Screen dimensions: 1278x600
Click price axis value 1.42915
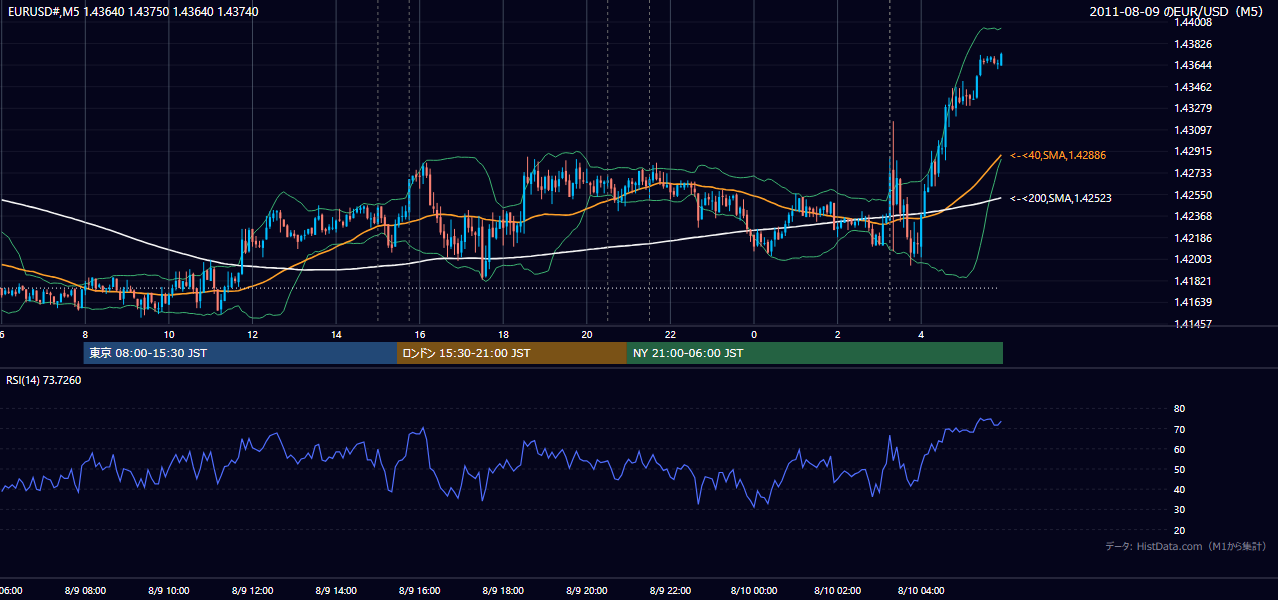[x=1193, y=151]
